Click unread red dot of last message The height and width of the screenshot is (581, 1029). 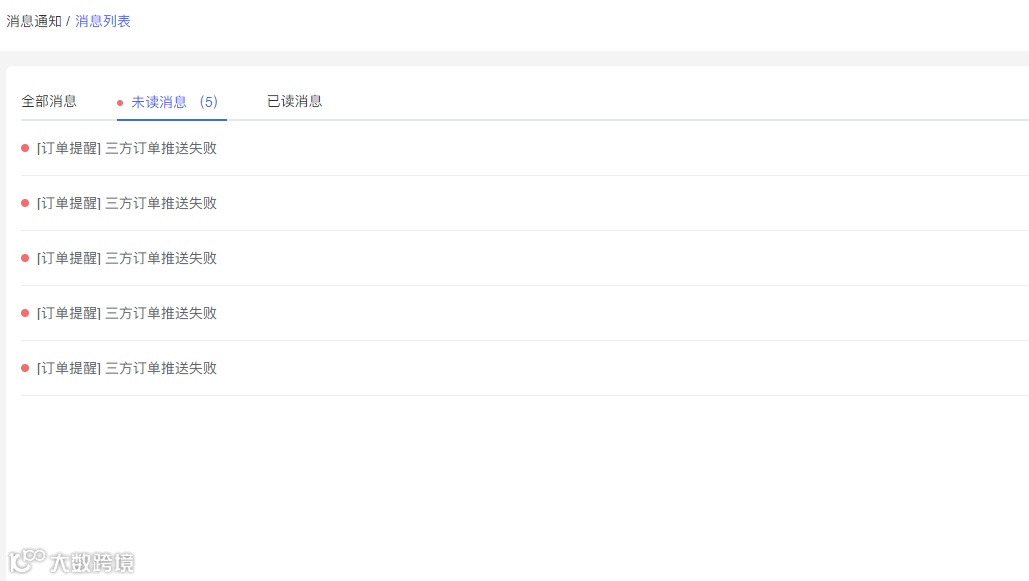click(25, 368)
